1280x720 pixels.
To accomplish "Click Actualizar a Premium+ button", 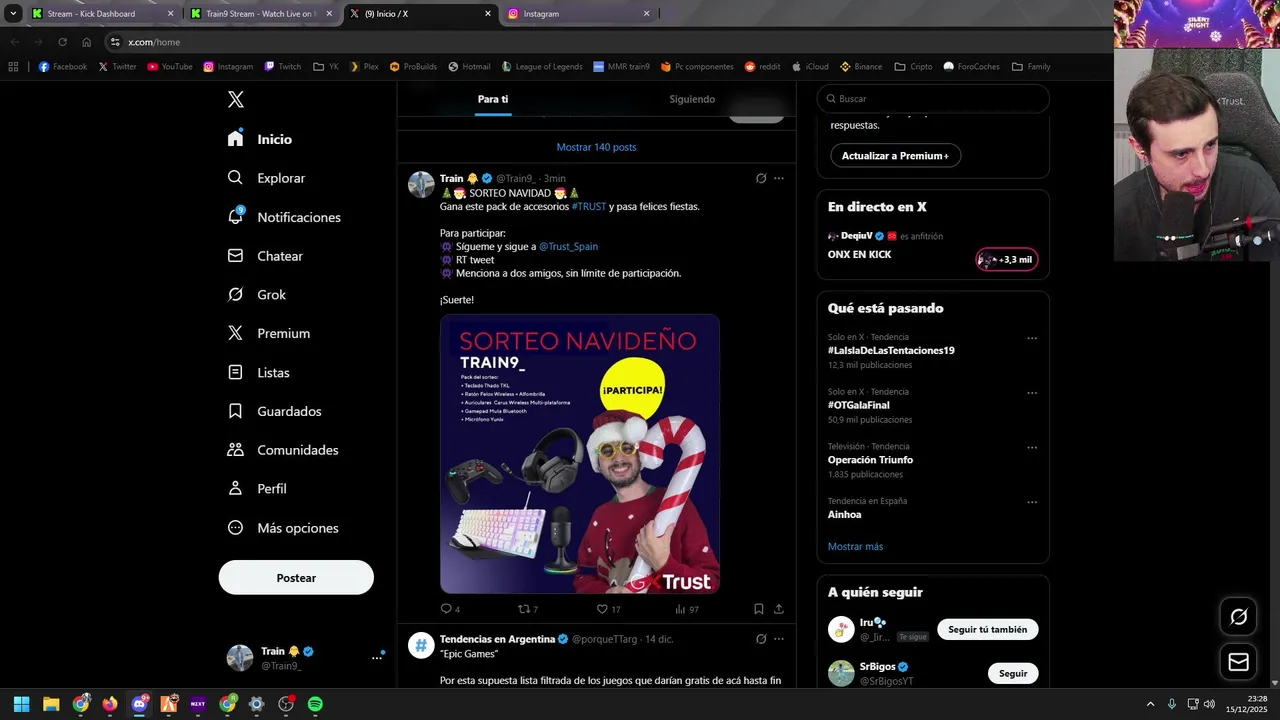I will 895,156.
